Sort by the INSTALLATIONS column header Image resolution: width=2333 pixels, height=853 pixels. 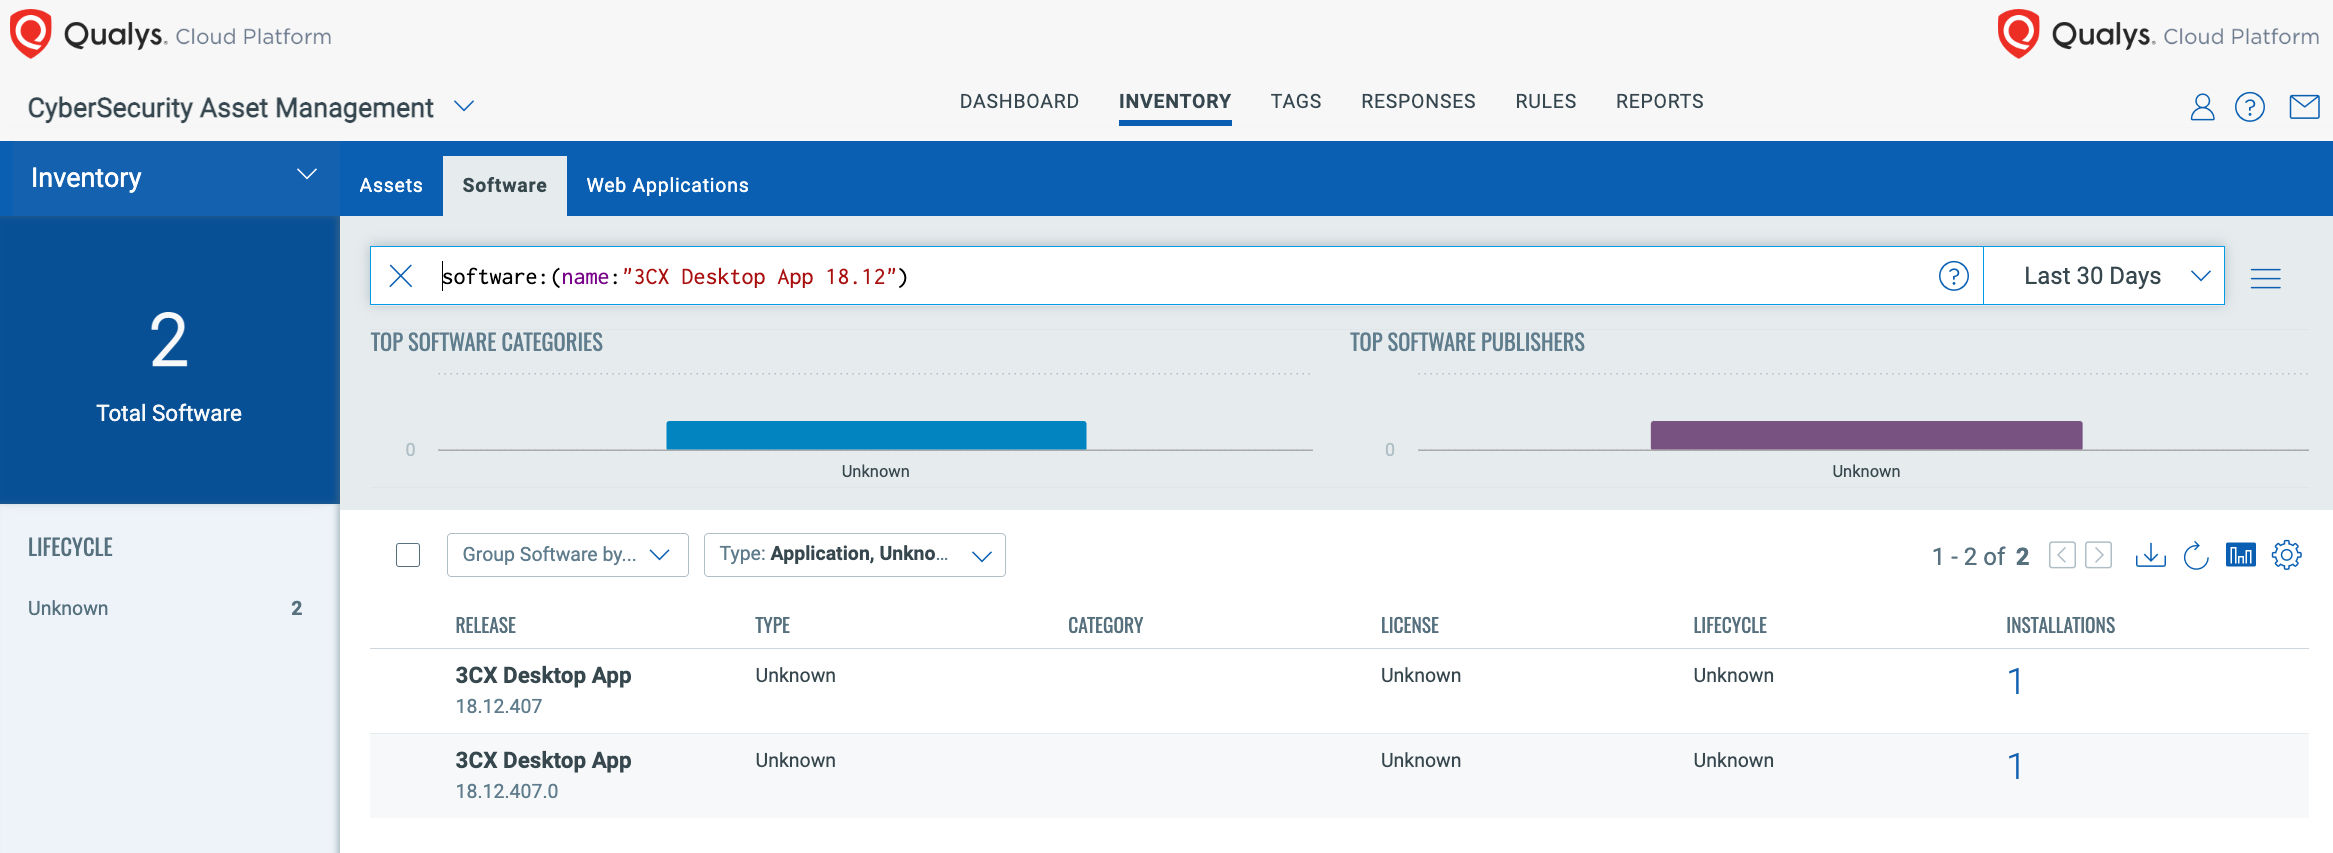click(2060, 625)
